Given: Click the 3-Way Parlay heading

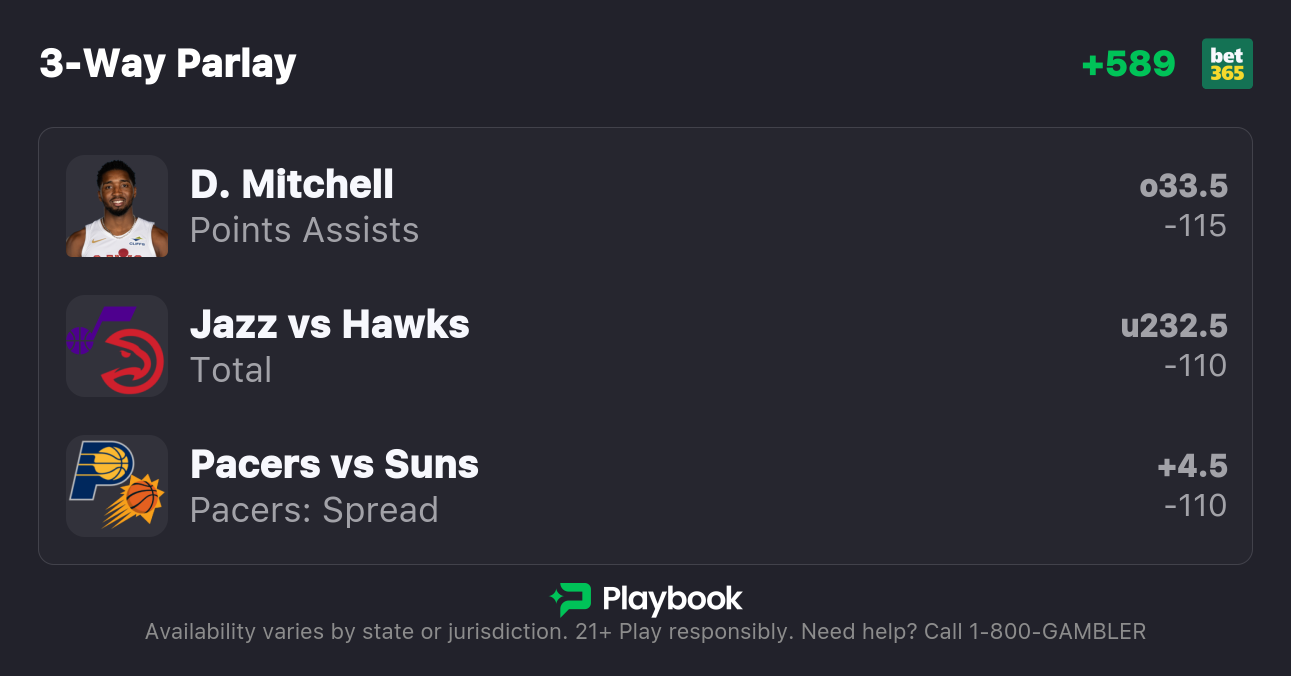Looking at the screenshot, I should pyautogui.click(x=168, y=63).
